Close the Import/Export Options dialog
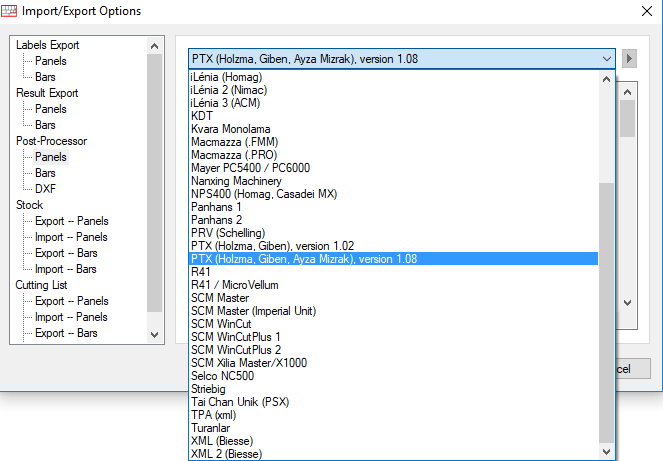Image resolution: width=663 pixels, height=461 pixels. pyautogui.click(x=647, y=11)
